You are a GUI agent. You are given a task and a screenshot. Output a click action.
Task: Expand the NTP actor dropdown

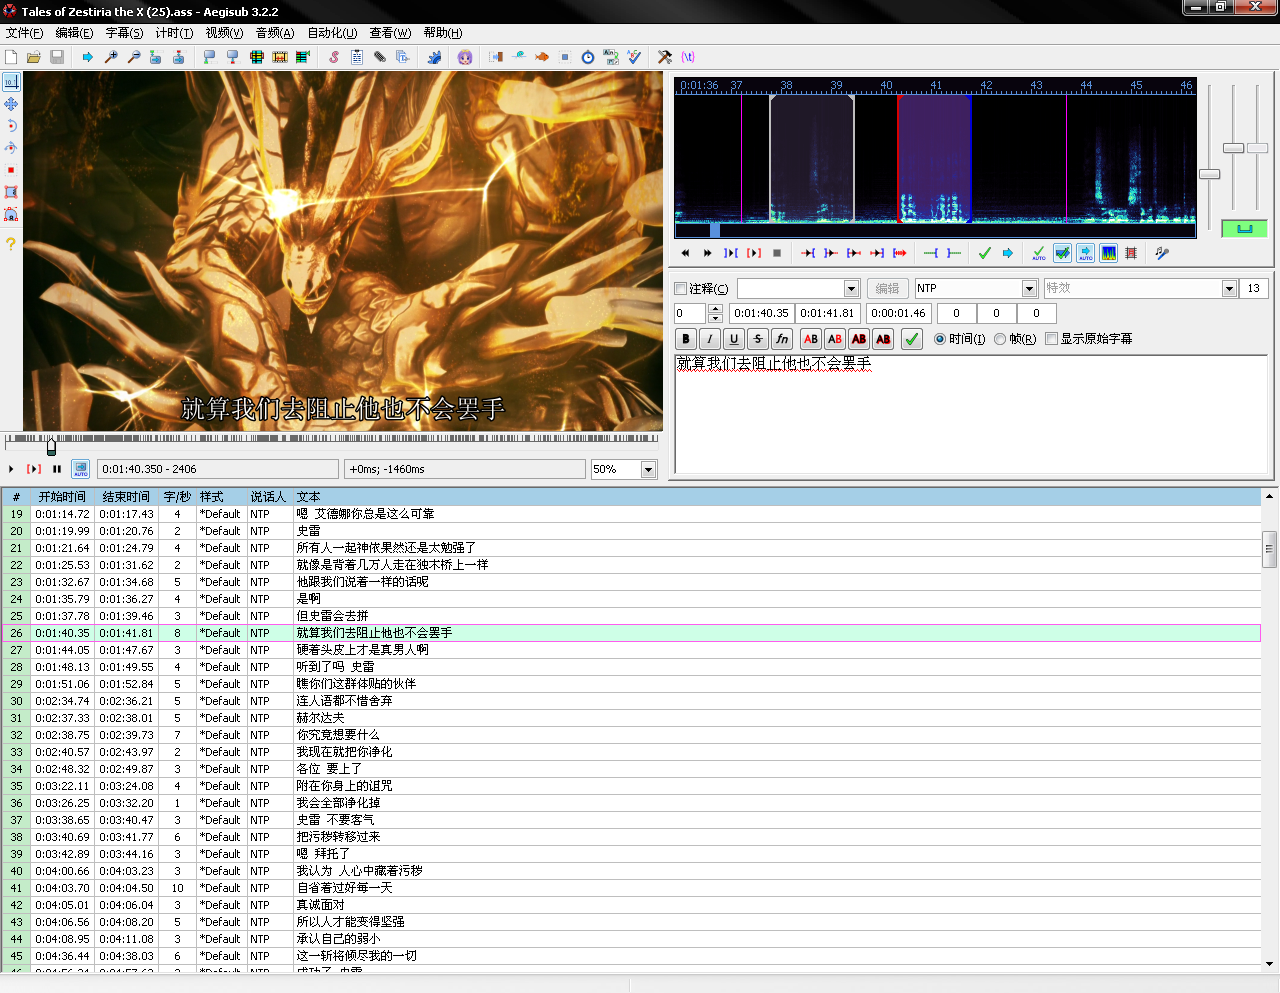(x=1030, y=289)
